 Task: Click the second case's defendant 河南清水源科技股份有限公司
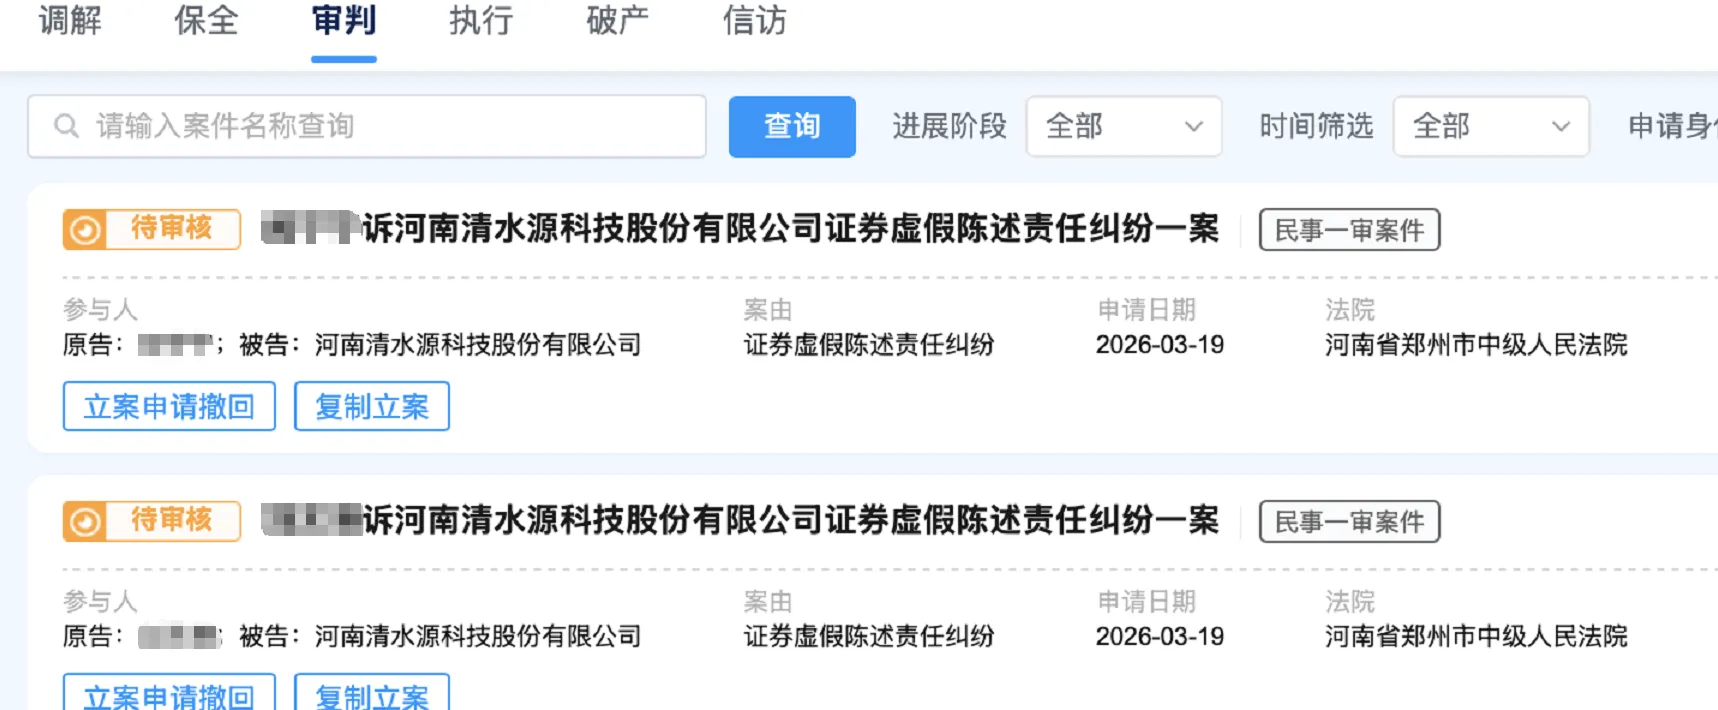[x=478, y=637]
